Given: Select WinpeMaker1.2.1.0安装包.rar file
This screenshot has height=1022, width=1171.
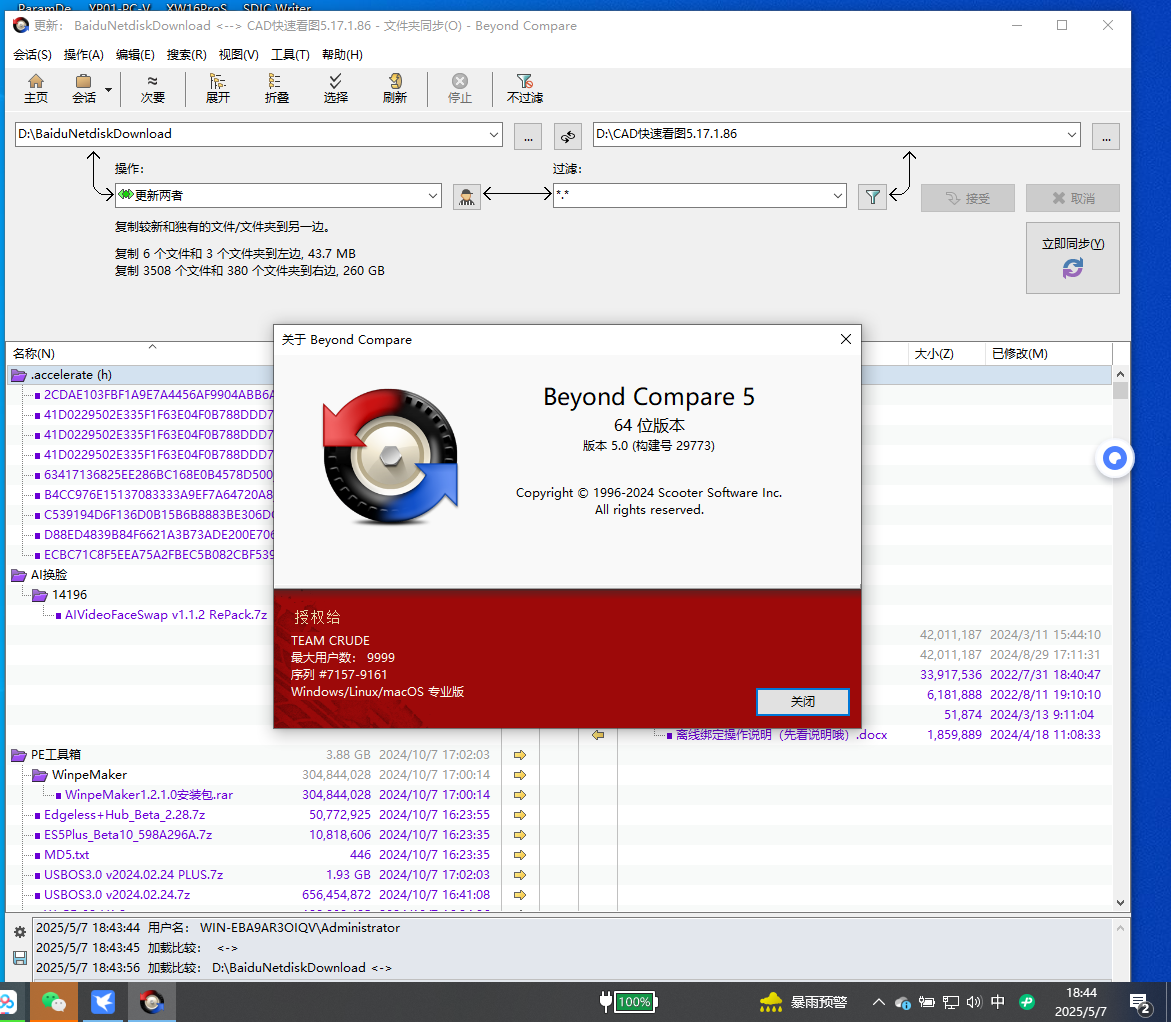Looking at the screenshot, I should (149, 795).
